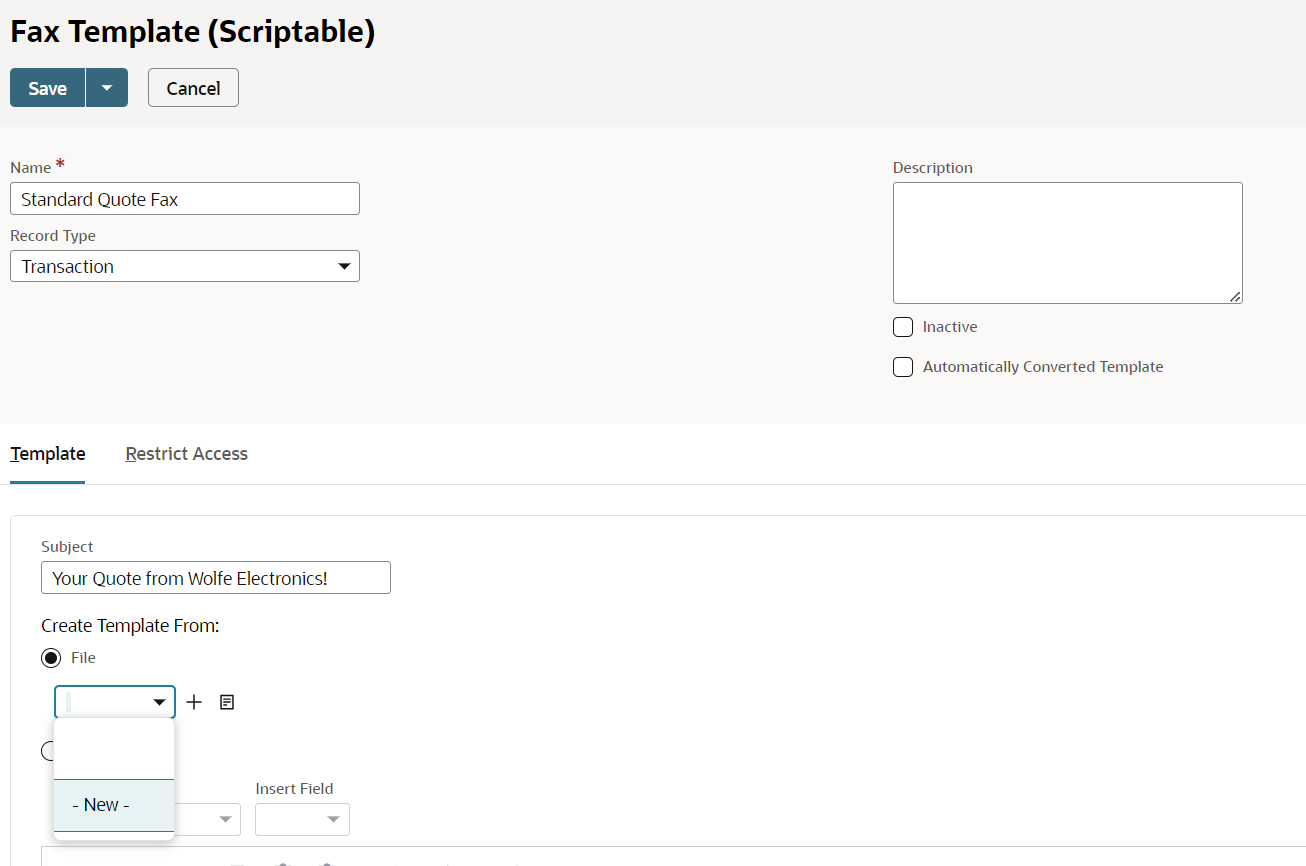Click the Save button
The image size is (1306, 866).
[x=47, y=88]
